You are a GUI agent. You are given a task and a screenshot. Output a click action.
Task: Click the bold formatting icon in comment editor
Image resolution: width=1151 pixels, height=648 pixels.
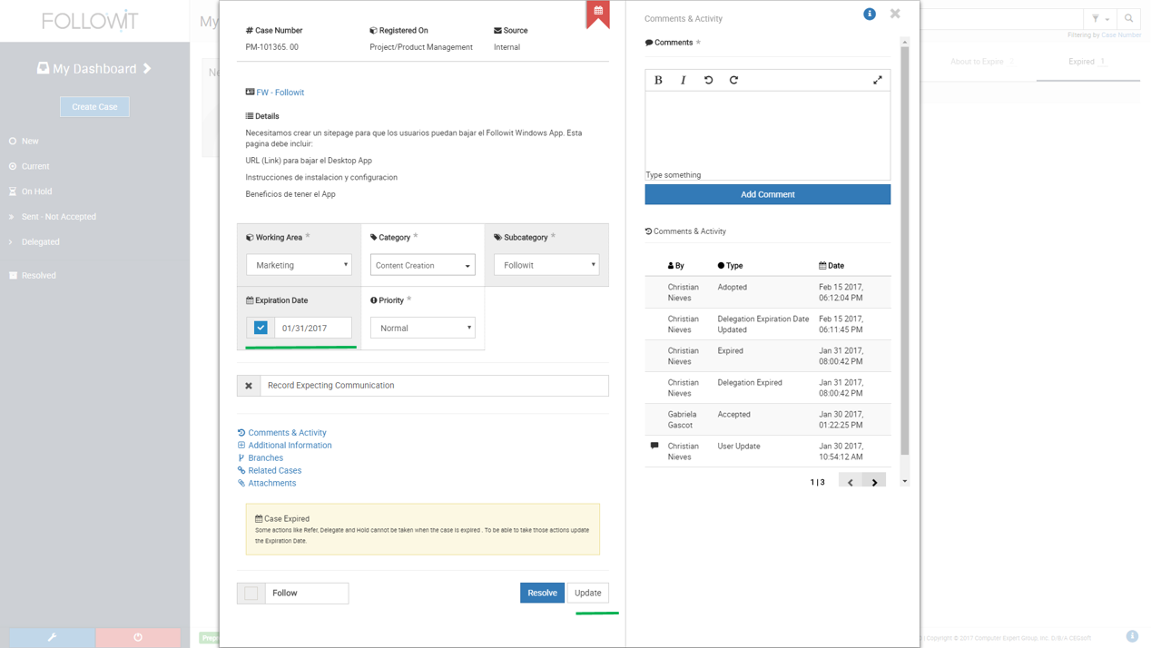[657, 79]
